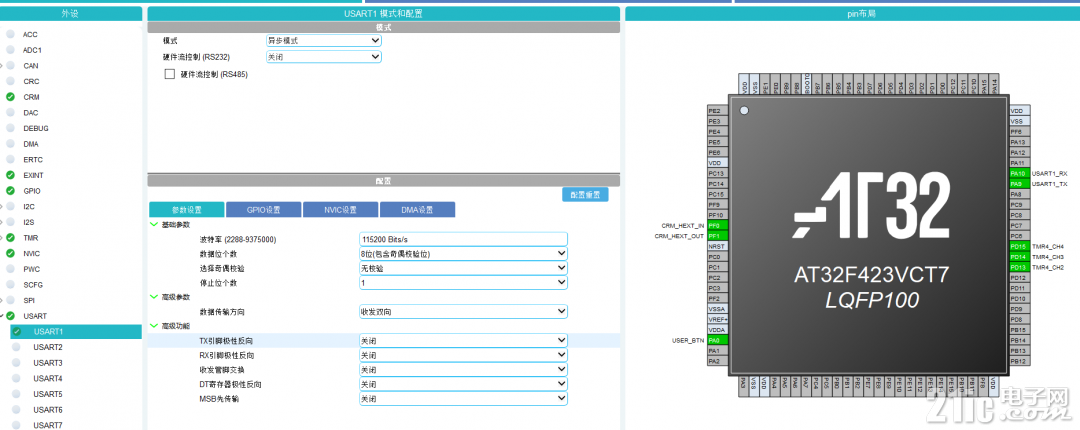
Task: Select the CAN peripheral entry
Action: [30, 66]
